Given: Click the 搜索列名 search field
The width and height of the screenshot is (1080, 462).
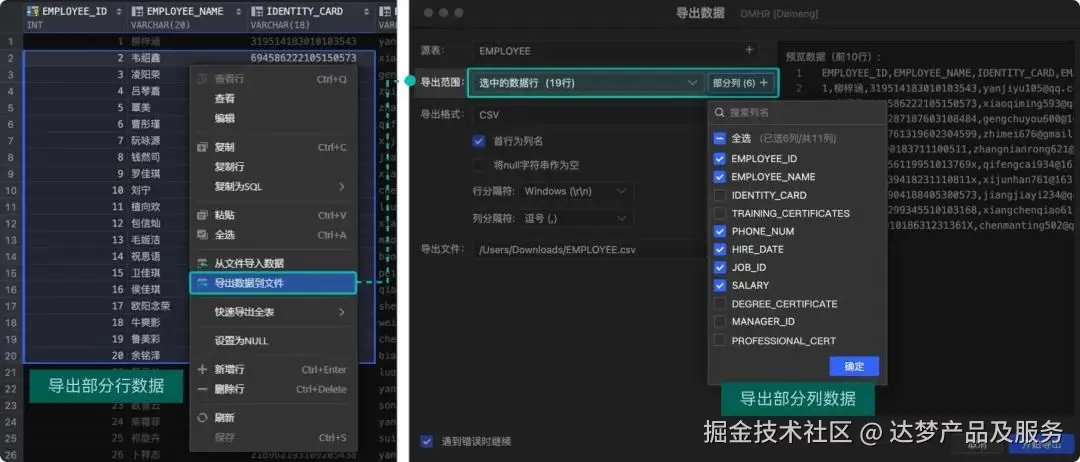Looking at the screenshot, I should (x=797, y=112).
